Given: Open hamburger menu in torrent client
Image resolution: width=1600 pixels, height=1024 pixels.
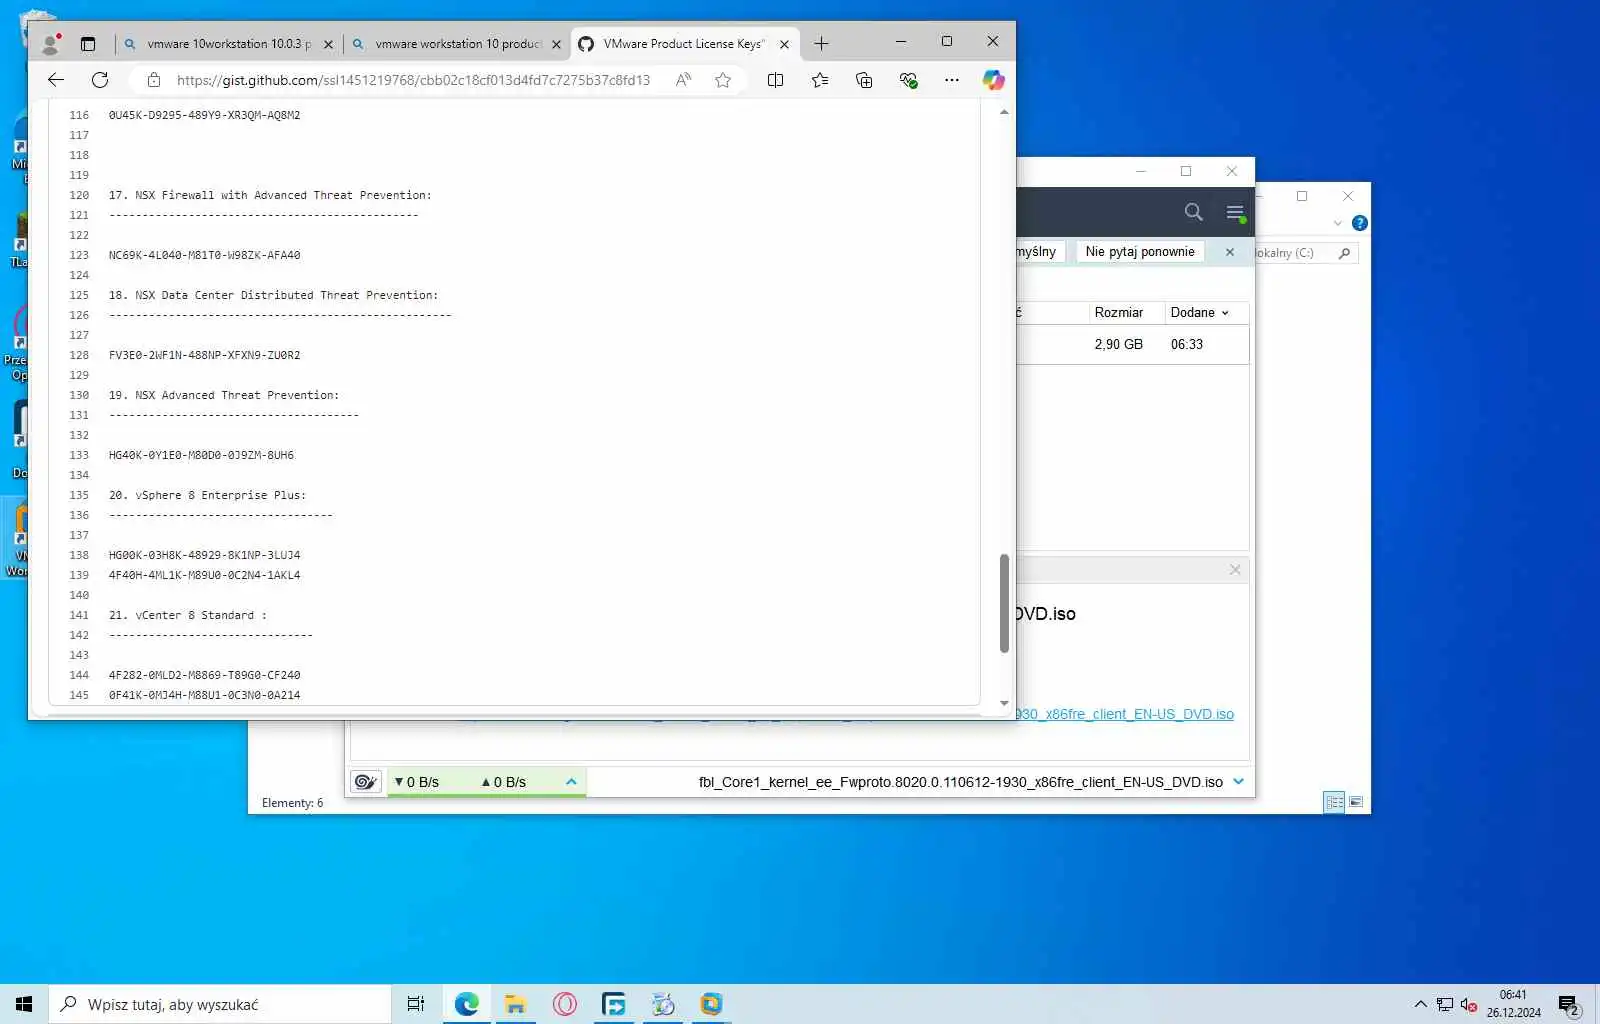Looking at the screenshot, I should [x=1235, y=212].
